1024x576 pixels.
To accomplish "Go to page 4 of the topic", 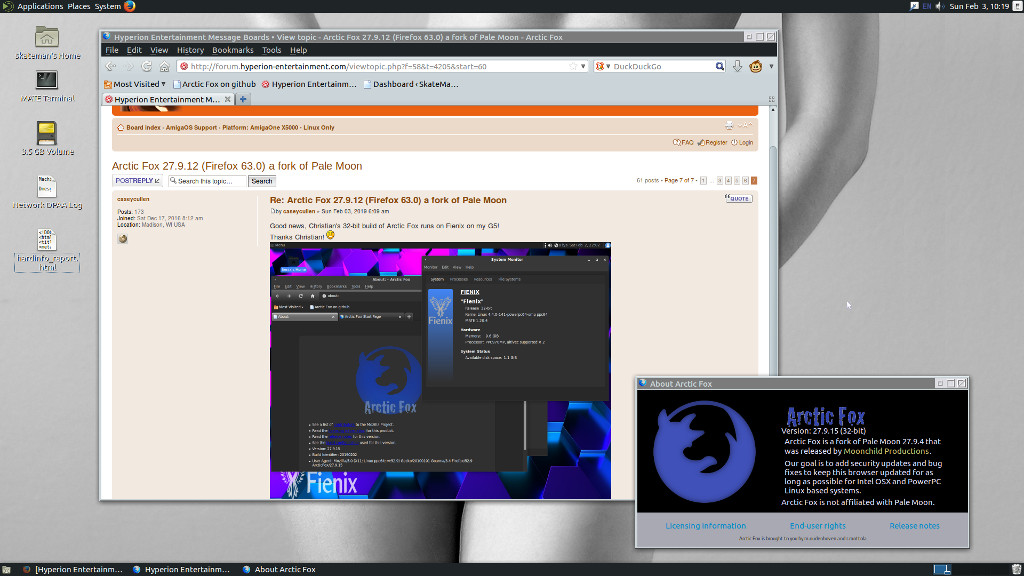I will tap(728, 180).
